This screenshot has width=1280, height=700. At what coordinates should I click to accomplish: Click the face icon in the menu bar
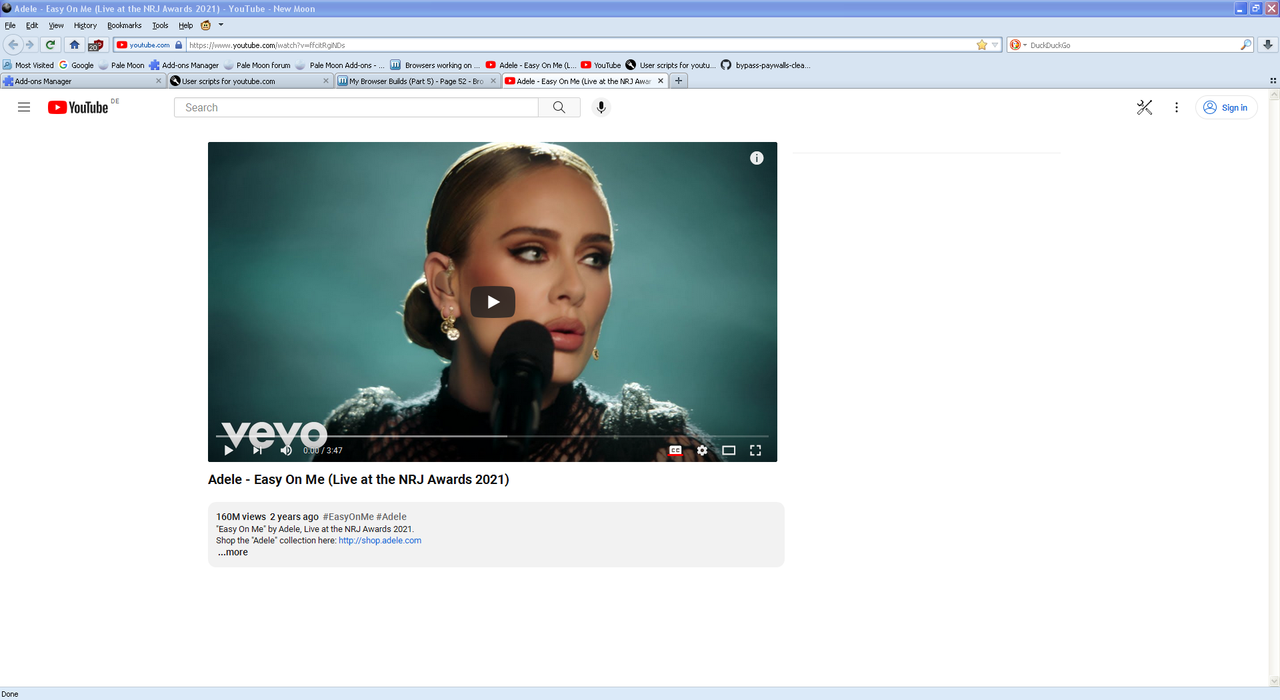point(206,25)
